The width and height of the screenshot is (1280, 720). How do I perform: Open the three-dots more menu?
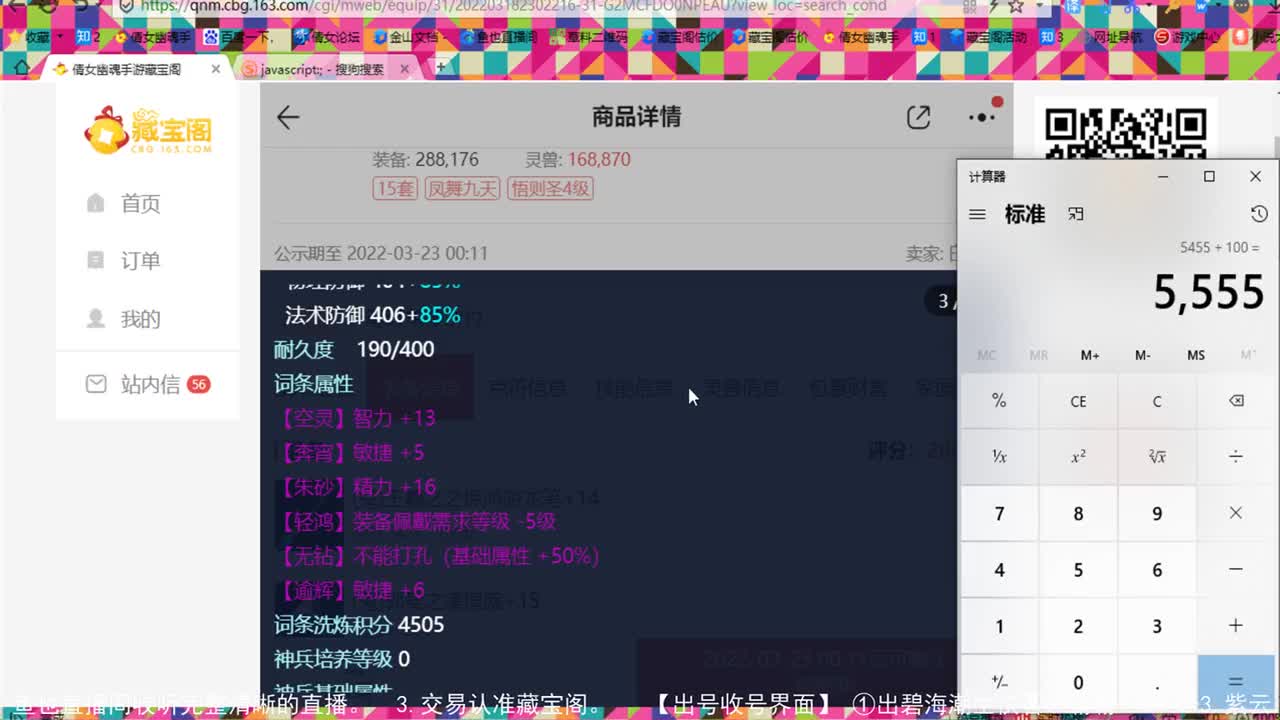(983, 117)
